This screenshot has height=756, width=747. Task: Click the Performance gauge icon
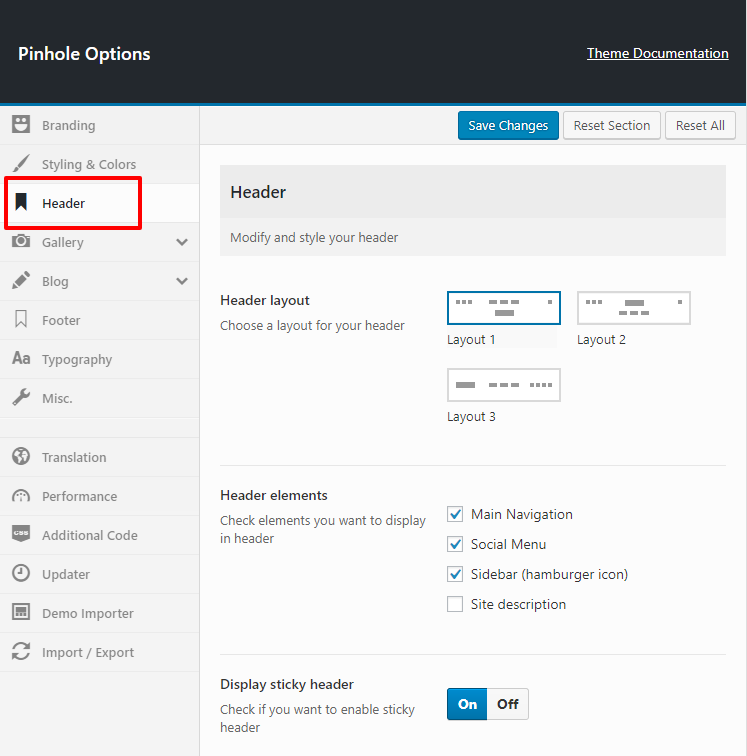pos(21,496)
